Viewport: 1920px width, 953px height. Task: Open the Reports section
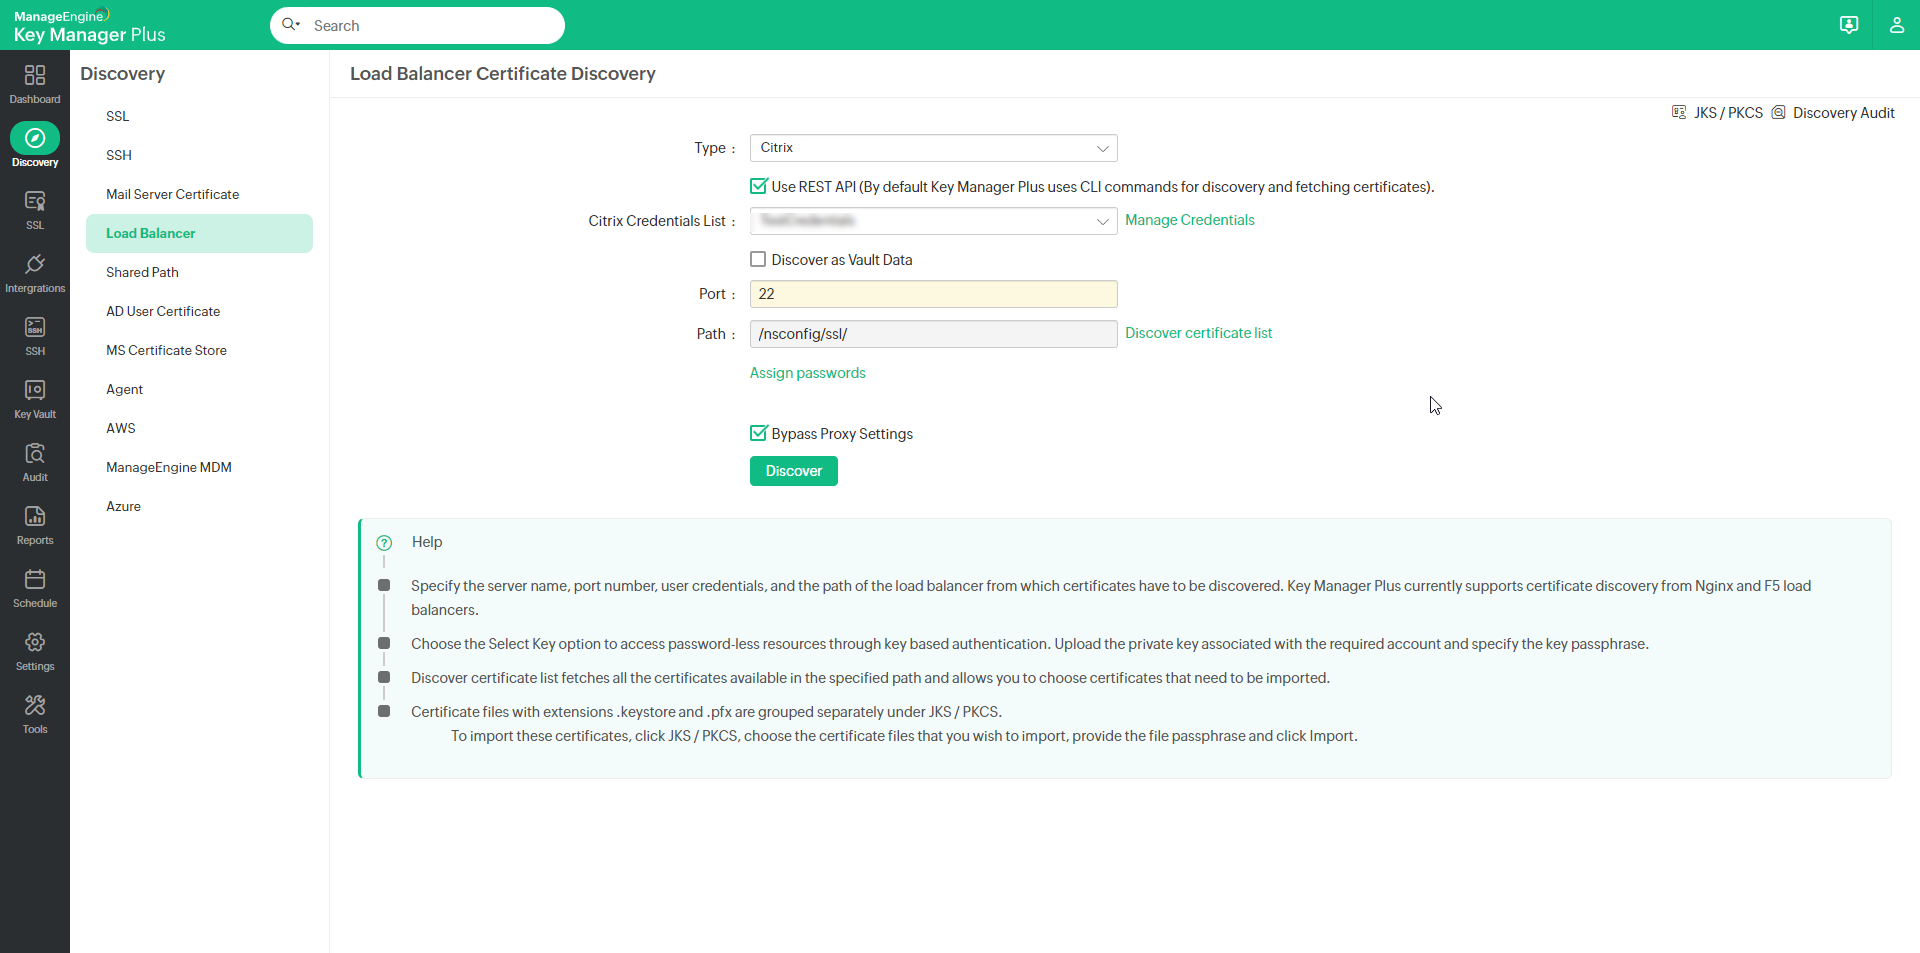pyautogui.click(x=35, y=523)
